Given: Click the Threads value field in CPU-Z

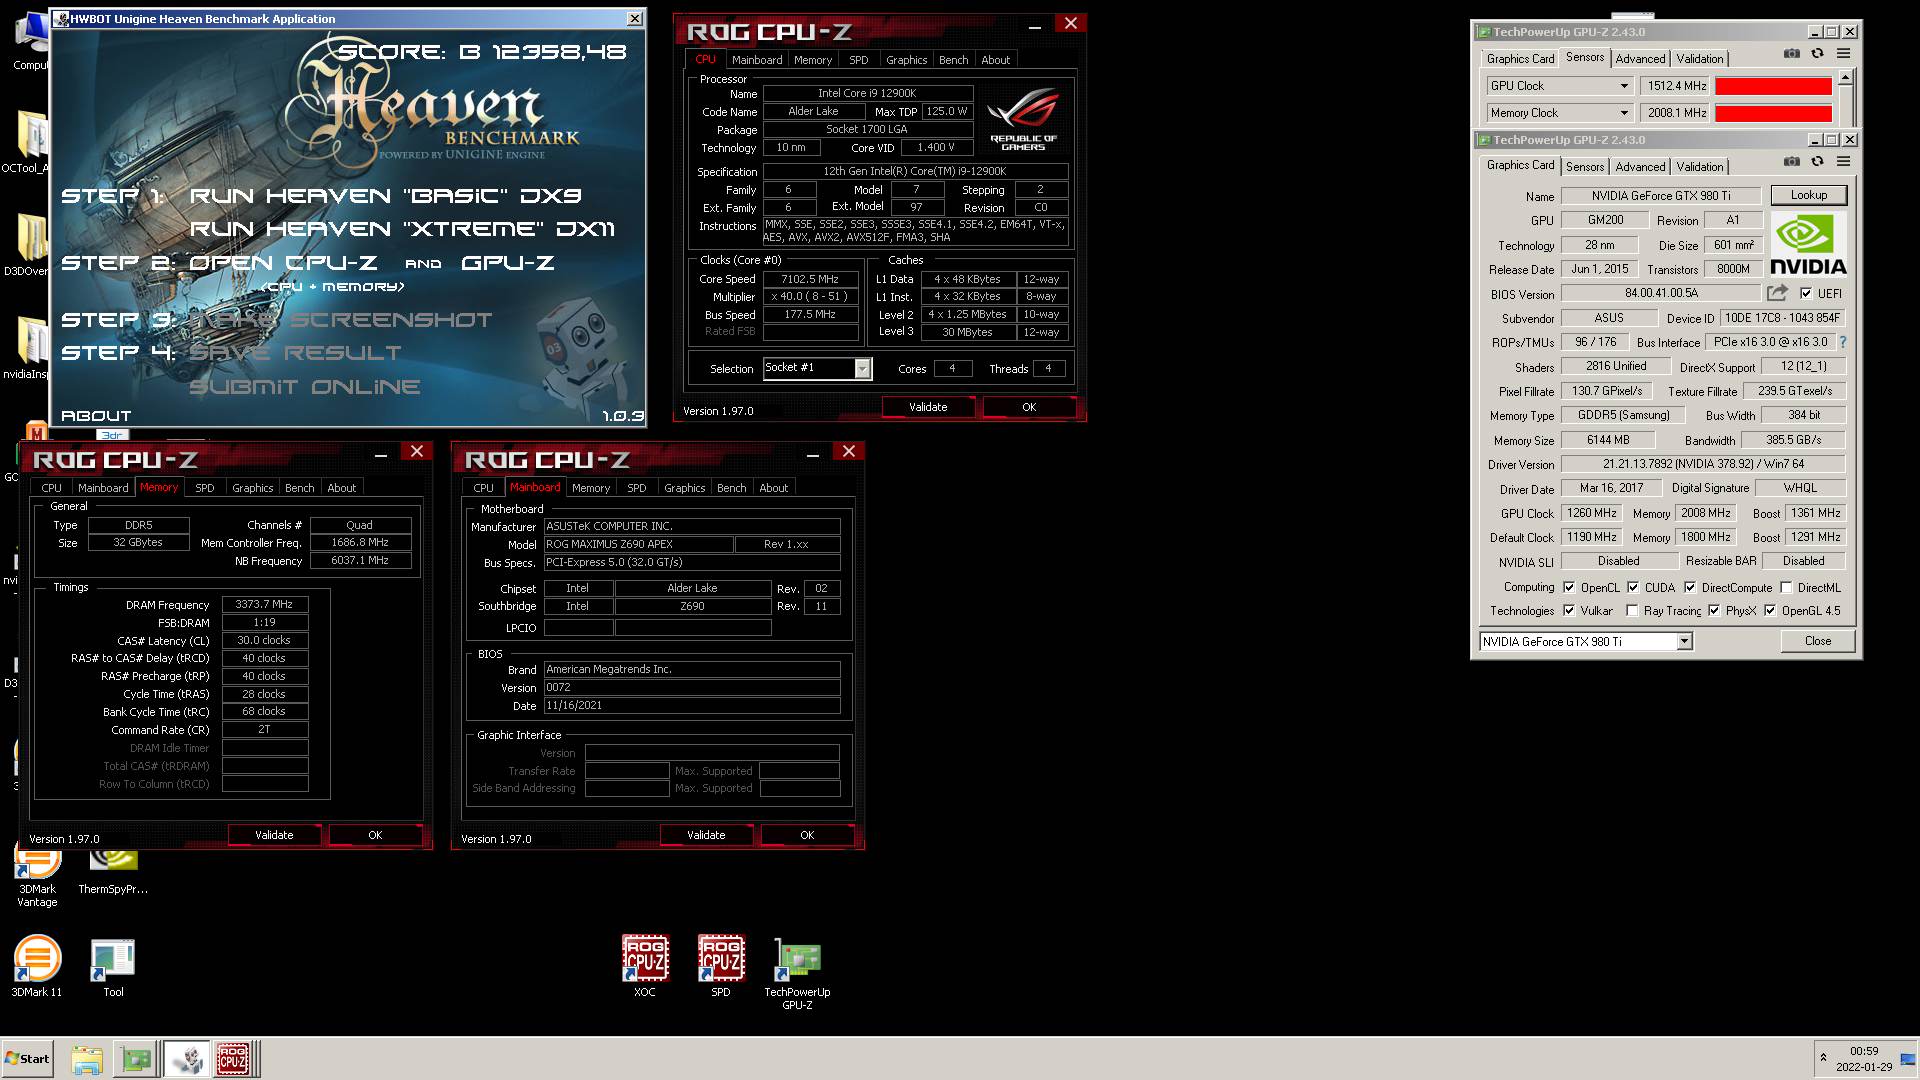Looking at the screenshot, I should coord(1048,369).
